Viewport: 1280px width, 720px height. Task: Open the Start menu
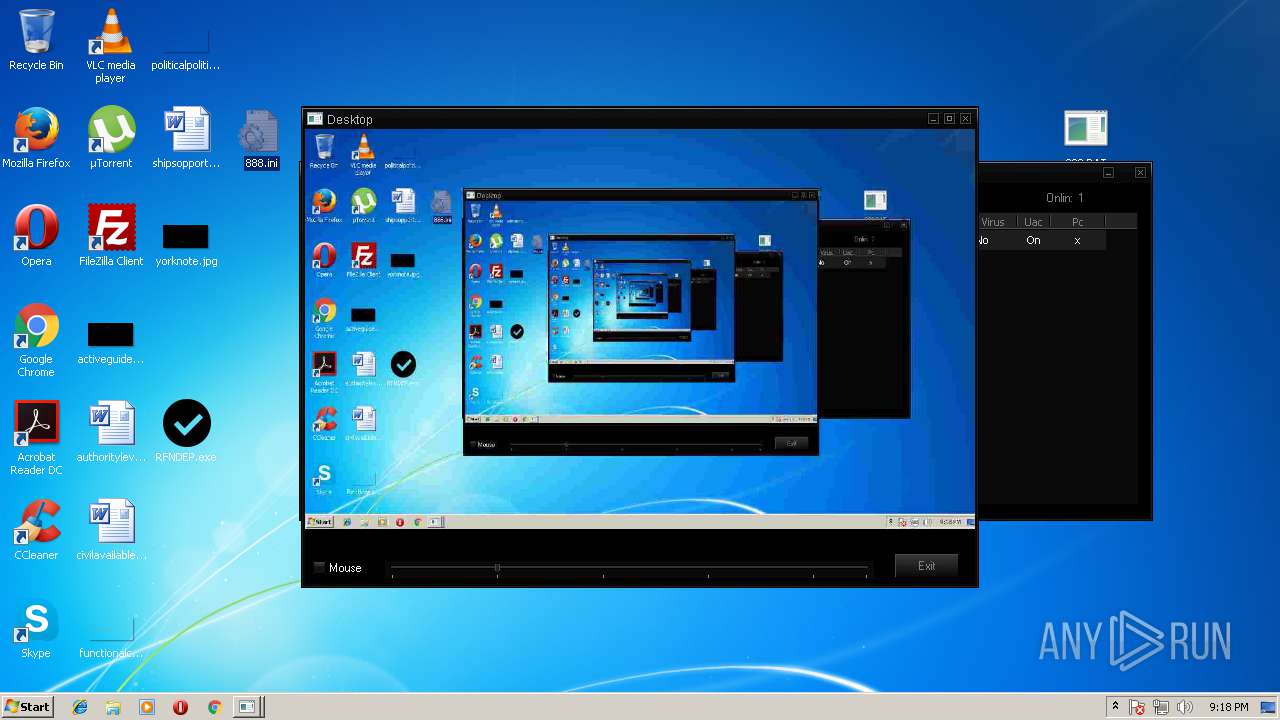pos(28,707)
